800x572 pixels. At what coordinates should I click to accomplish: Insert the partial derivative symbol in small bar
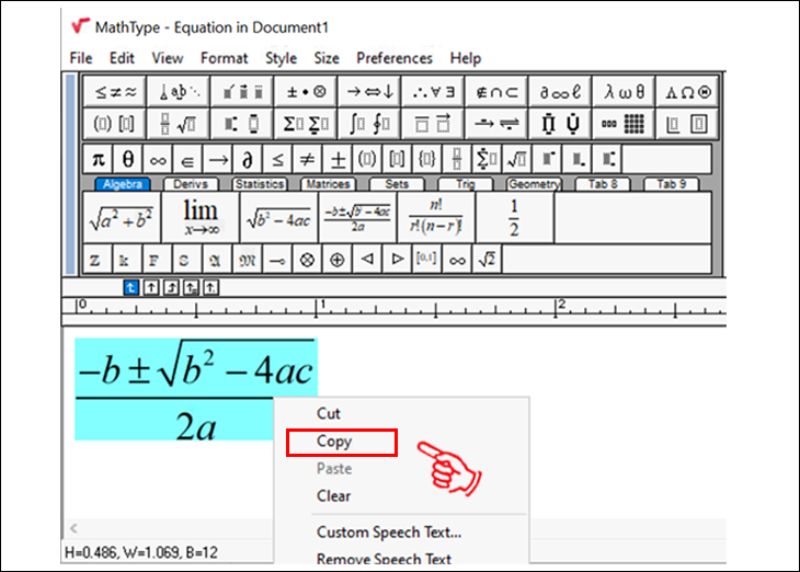tap(247, 160)
